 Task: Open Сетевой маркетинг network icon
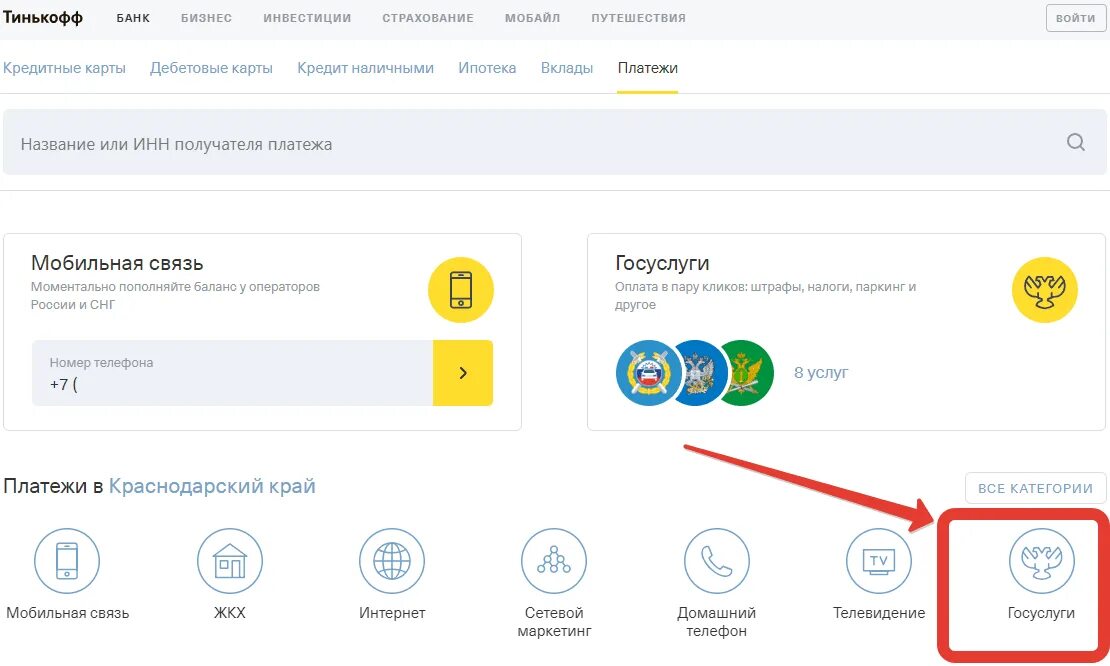click(x=554, y=561)
